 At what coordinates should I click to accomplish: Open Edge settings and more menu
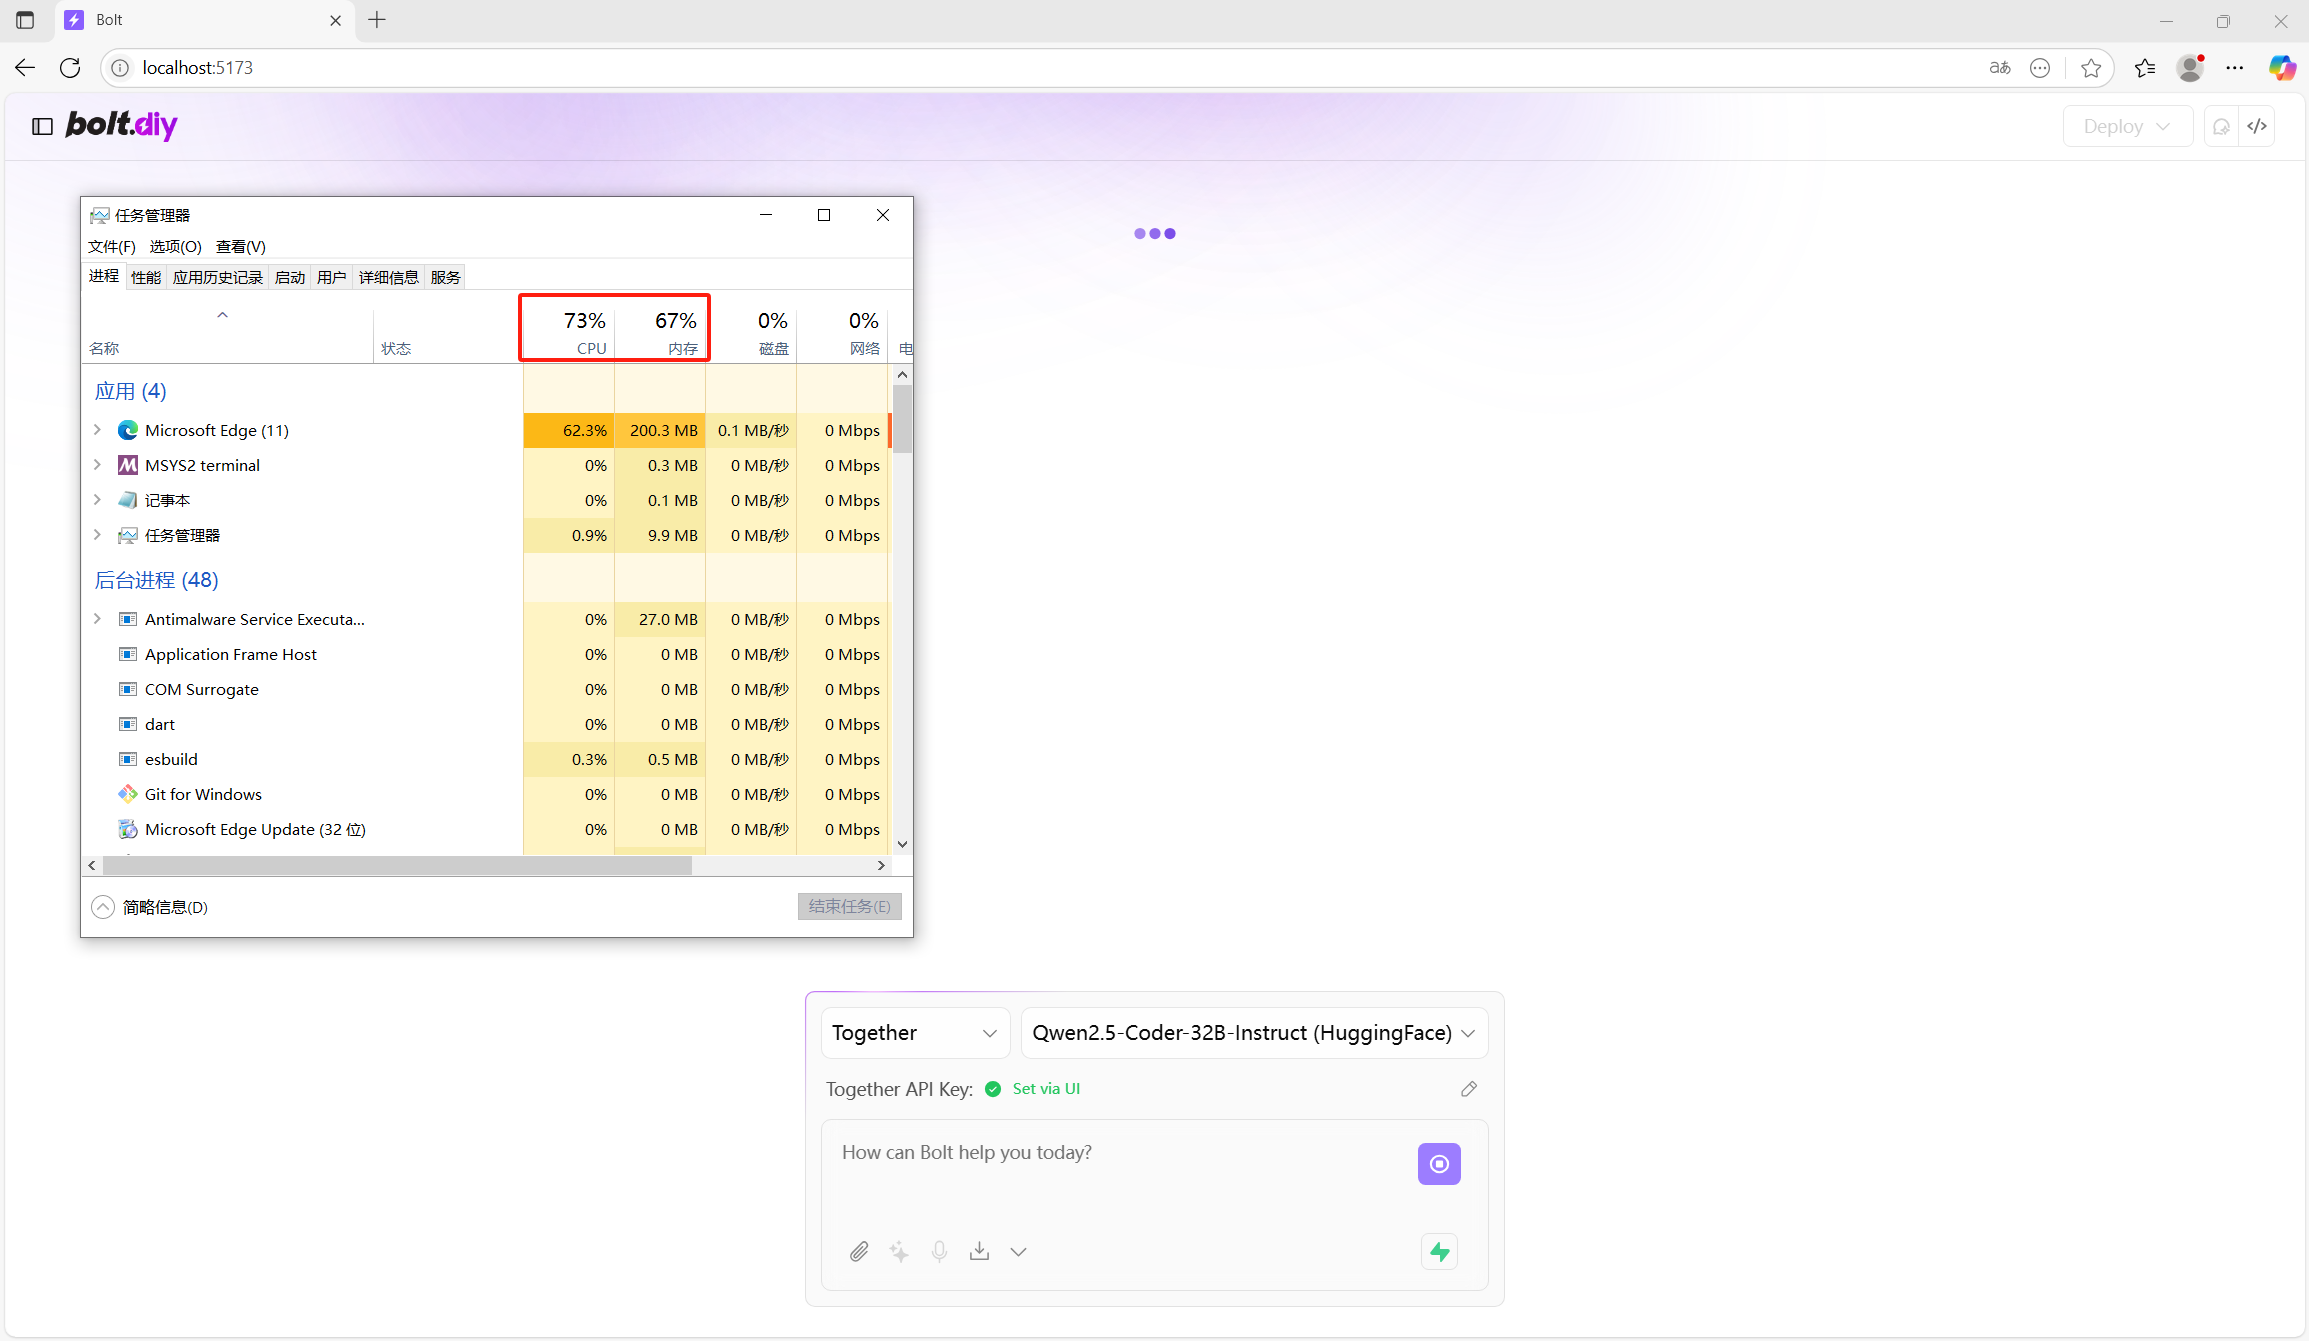tap(2235, 67)
